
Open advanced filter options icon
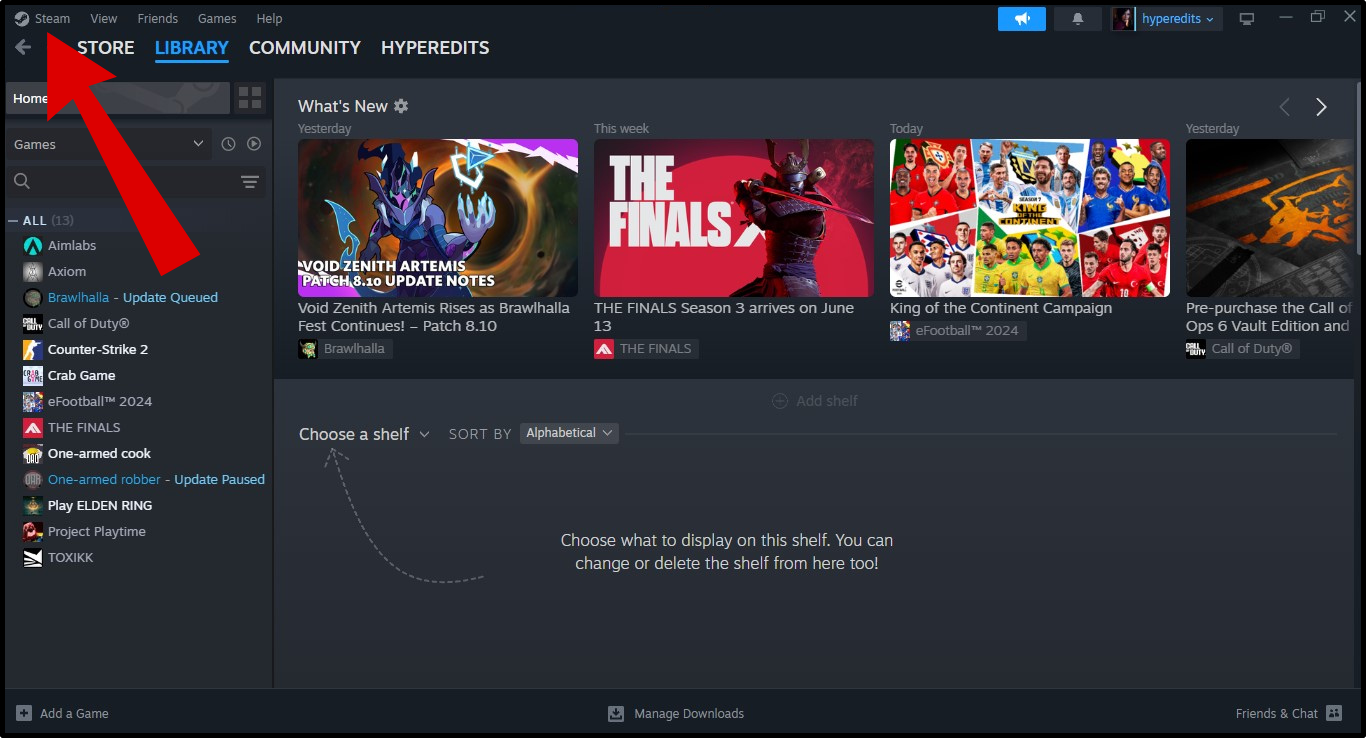click(250, 181)
